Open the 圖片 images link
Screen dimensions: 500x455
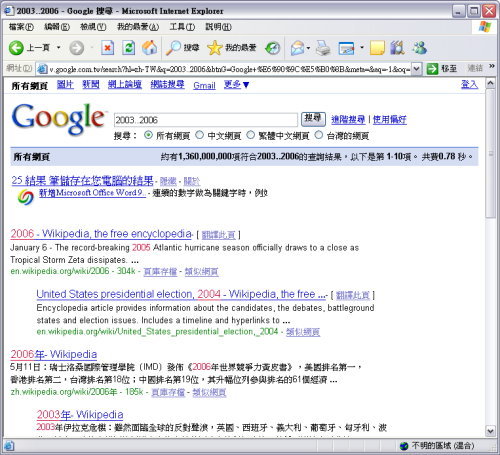tap(65, 85)
